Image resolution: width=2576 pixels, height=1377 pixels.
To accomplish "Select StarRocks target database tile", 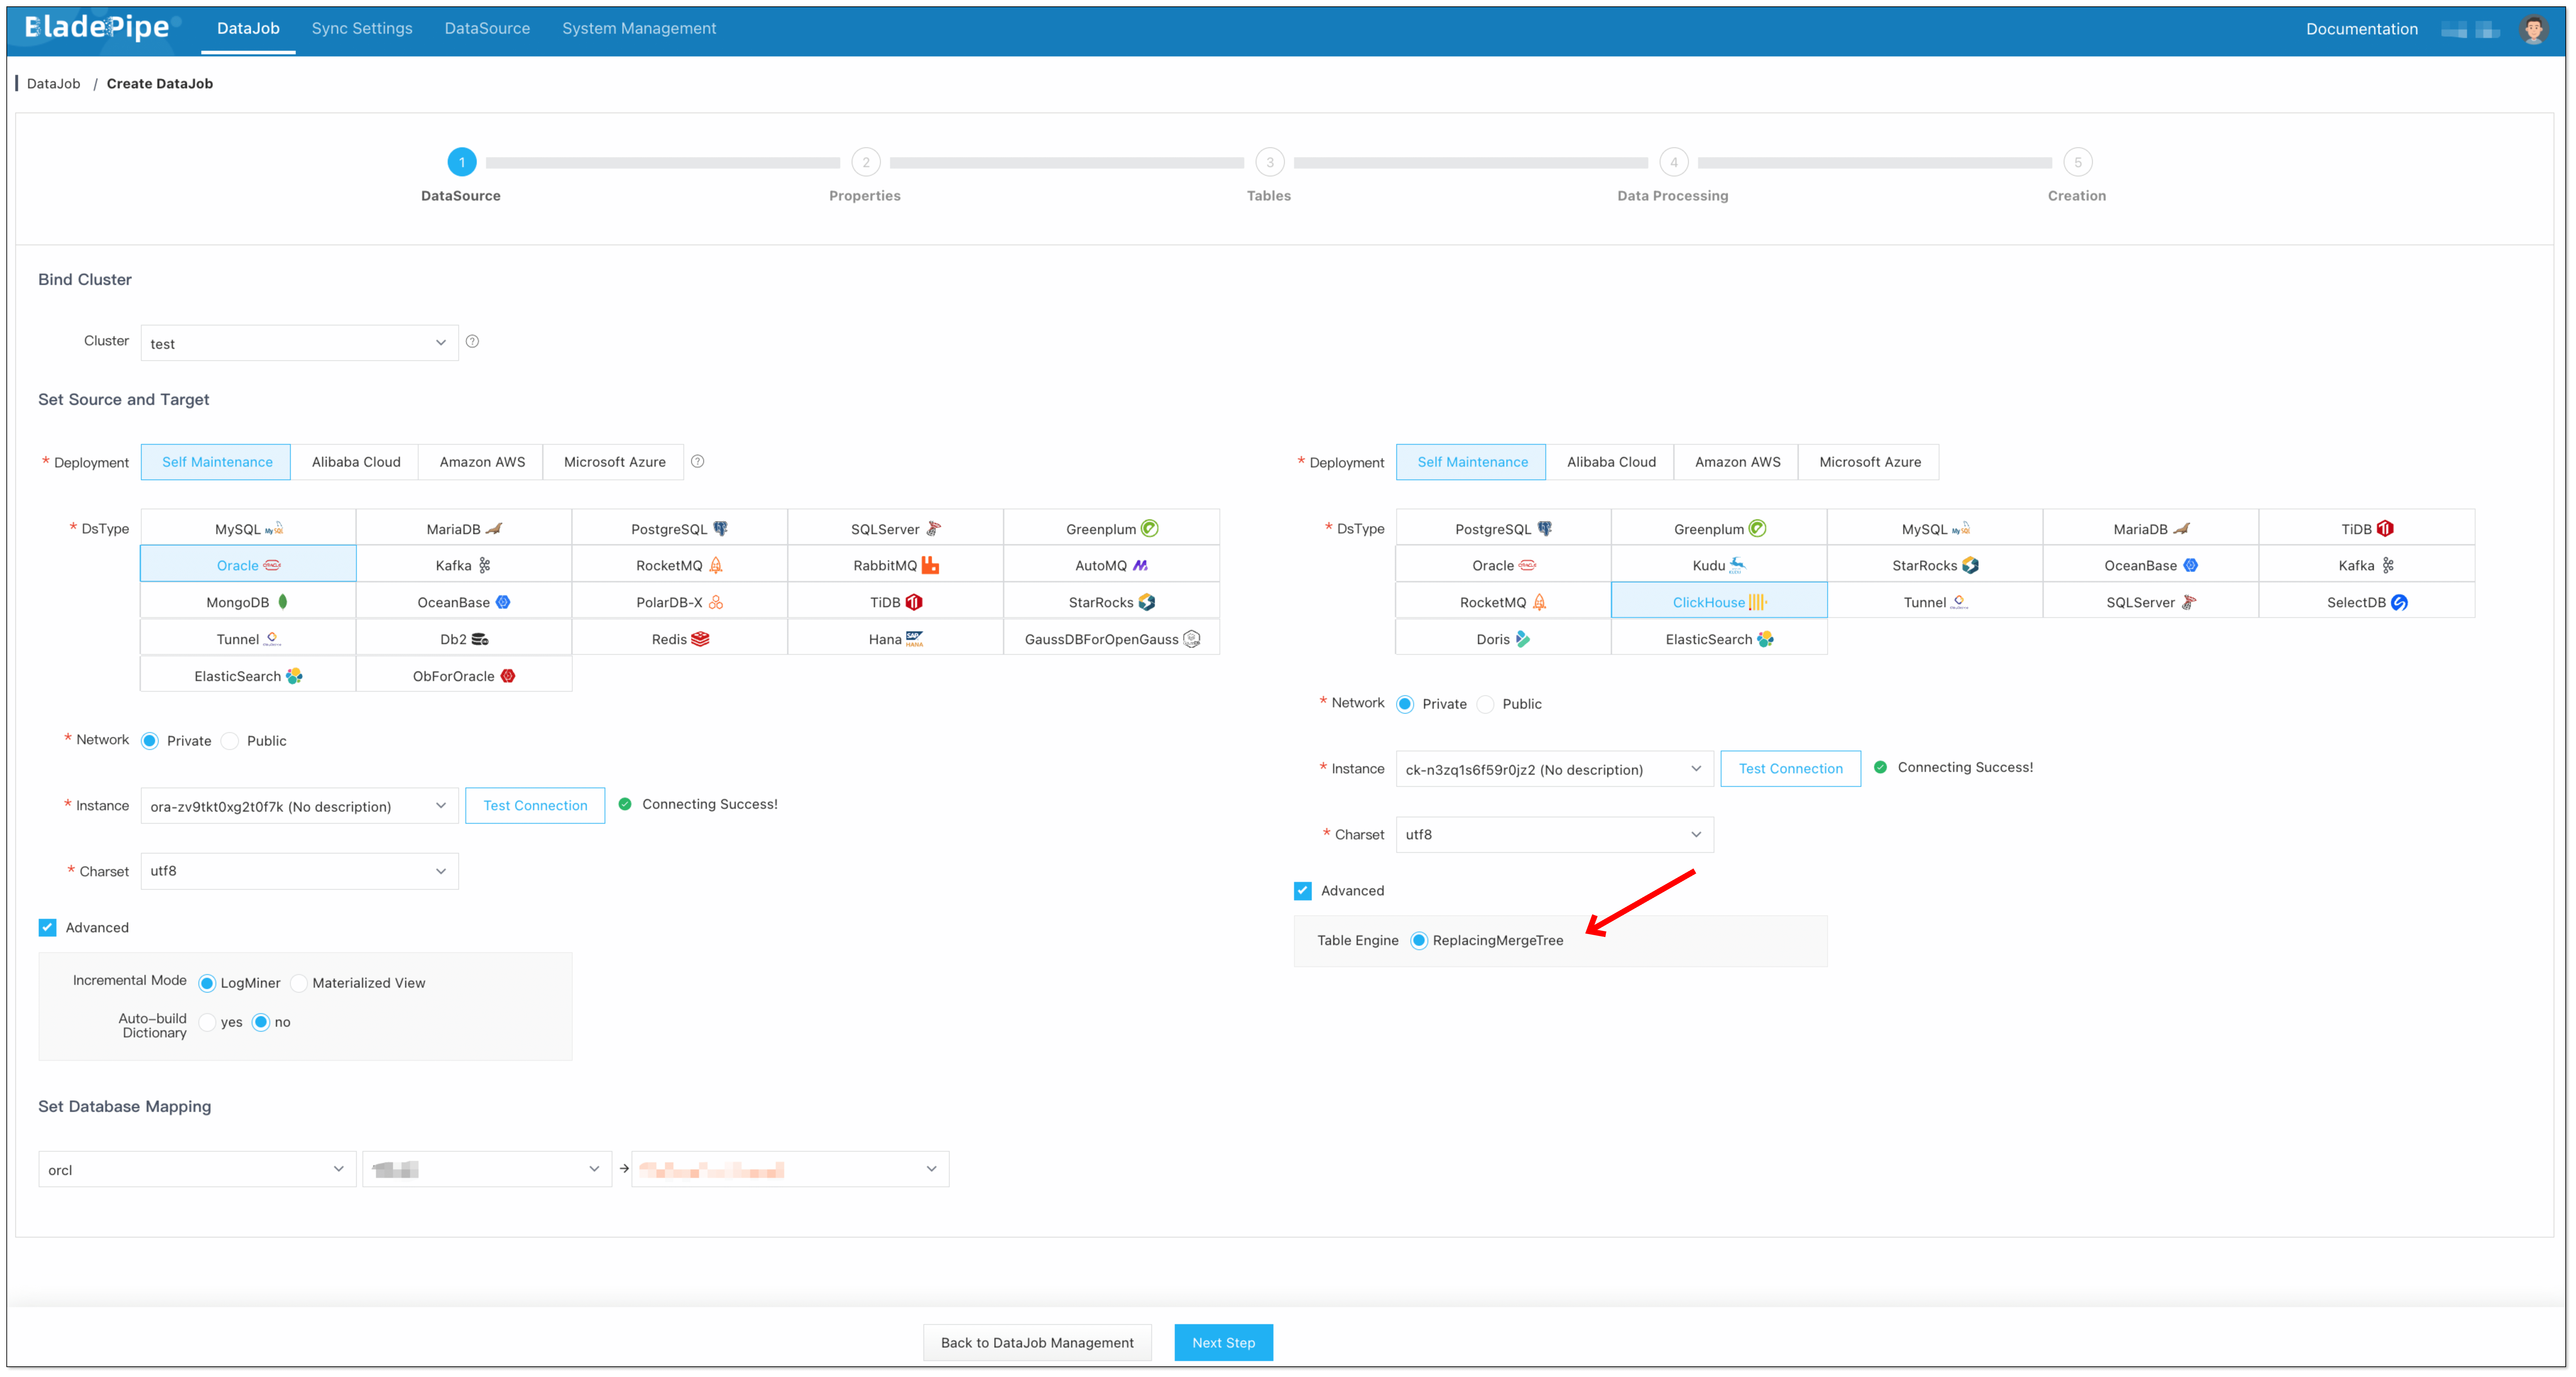I will [1934, 565].
